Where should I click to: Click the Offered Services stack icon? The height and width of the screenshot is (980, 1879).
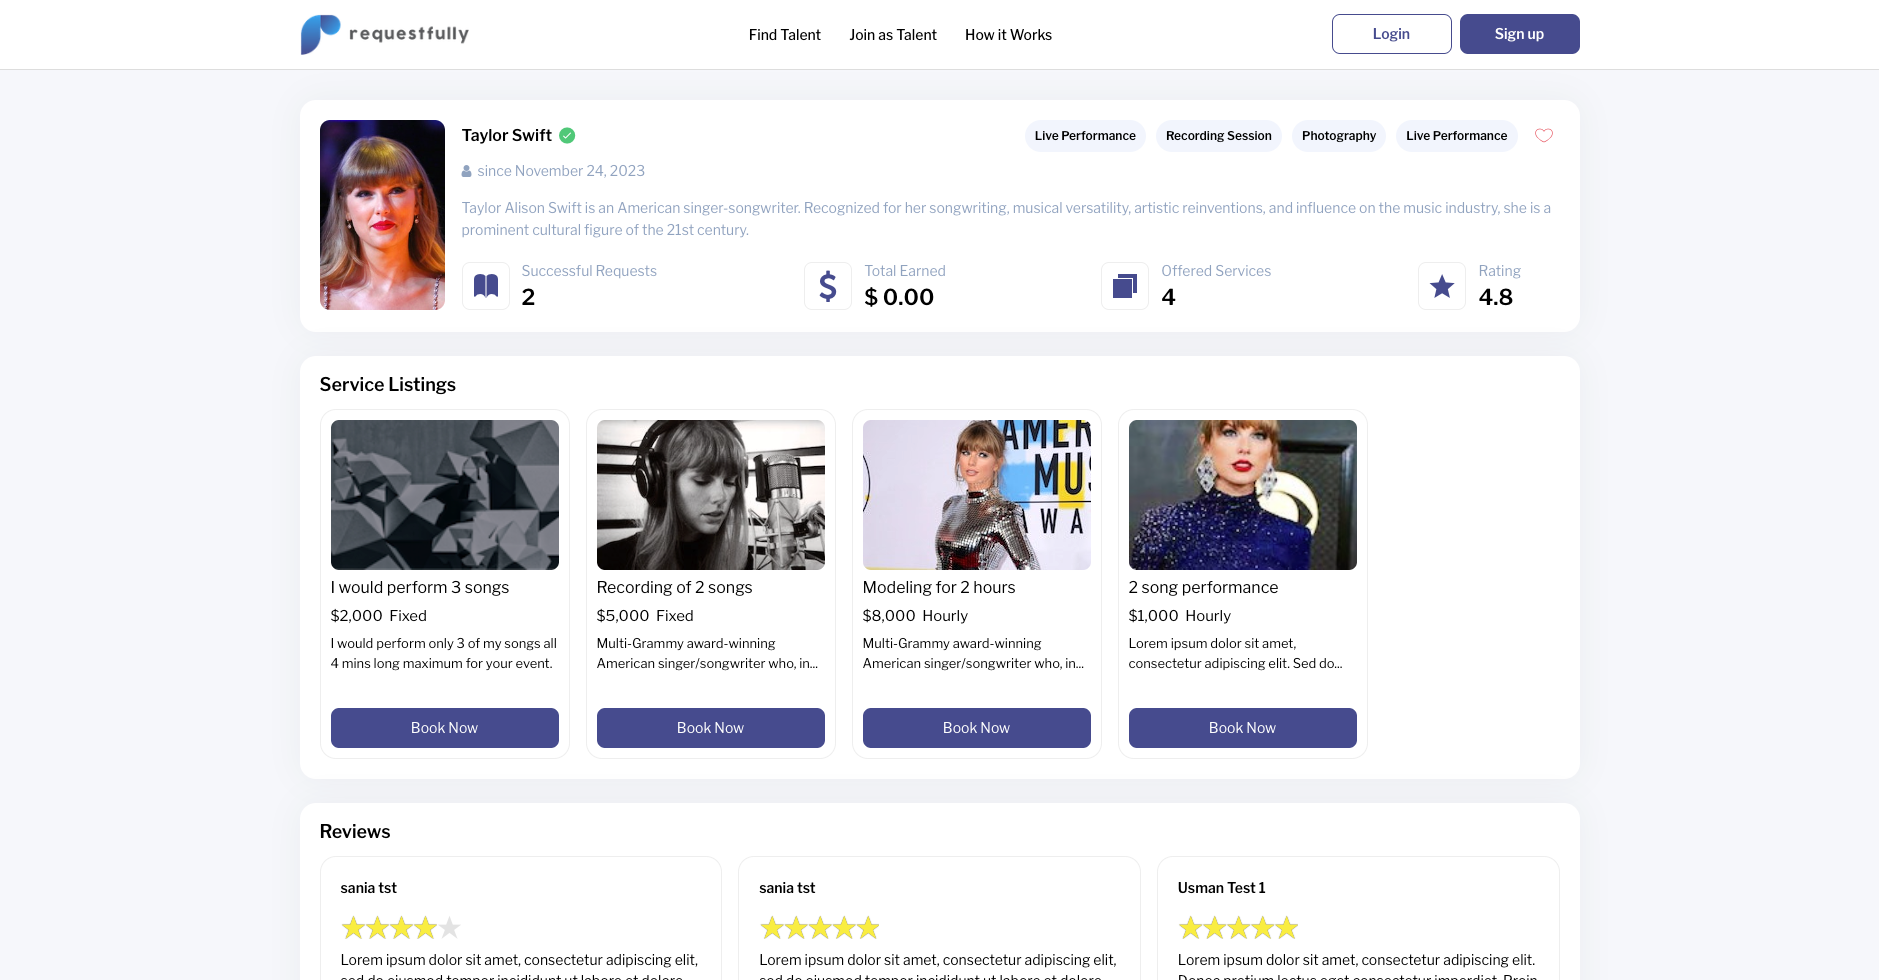[1125, 286]
